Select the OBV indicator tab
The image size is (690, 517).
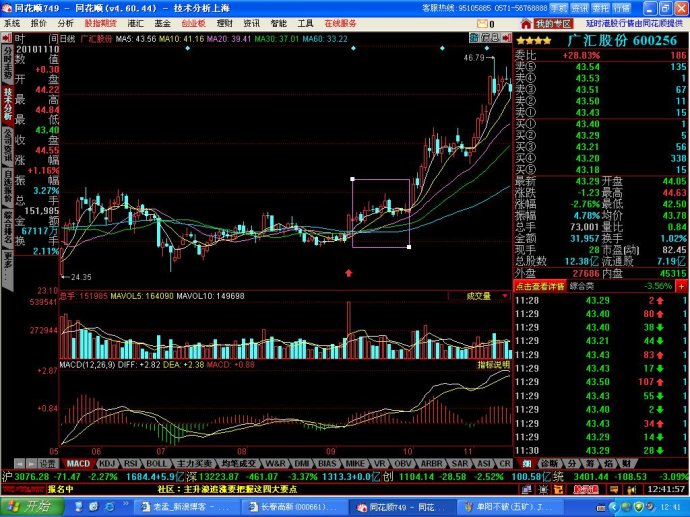tap(402, 463)
